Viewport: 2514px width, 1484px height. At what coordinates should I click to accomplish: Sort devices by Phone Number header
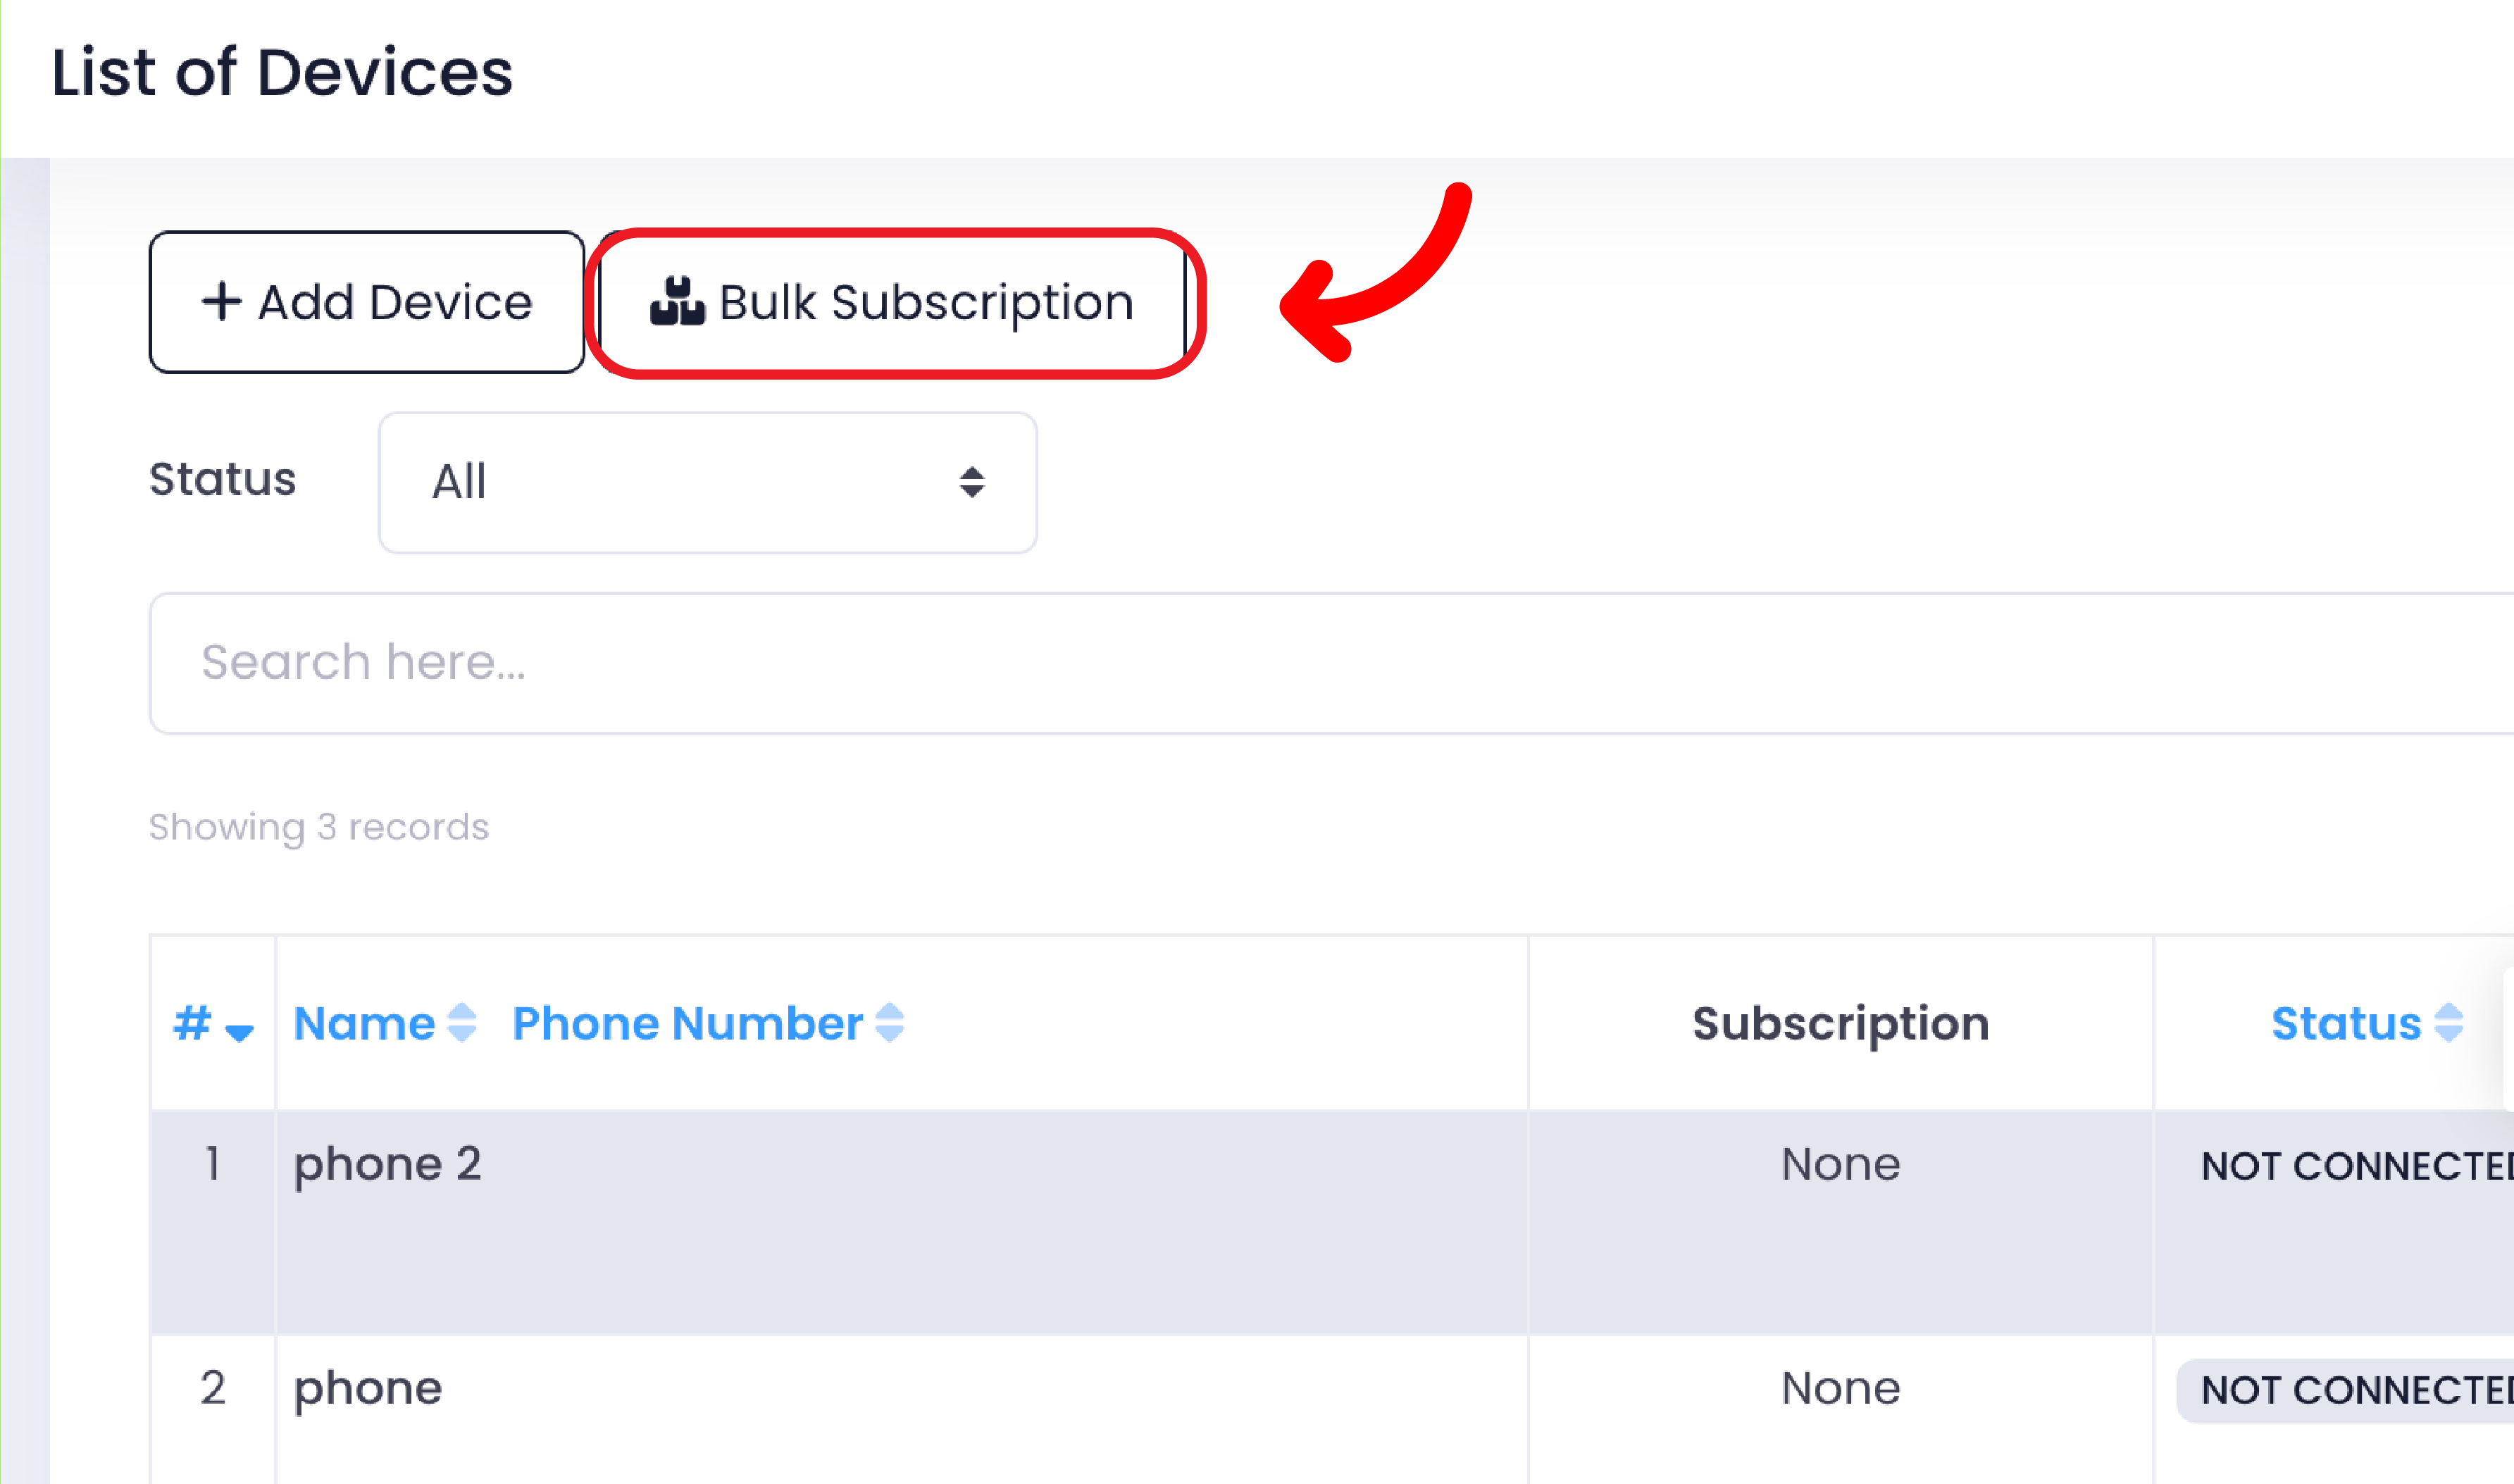coord(687,1023)
